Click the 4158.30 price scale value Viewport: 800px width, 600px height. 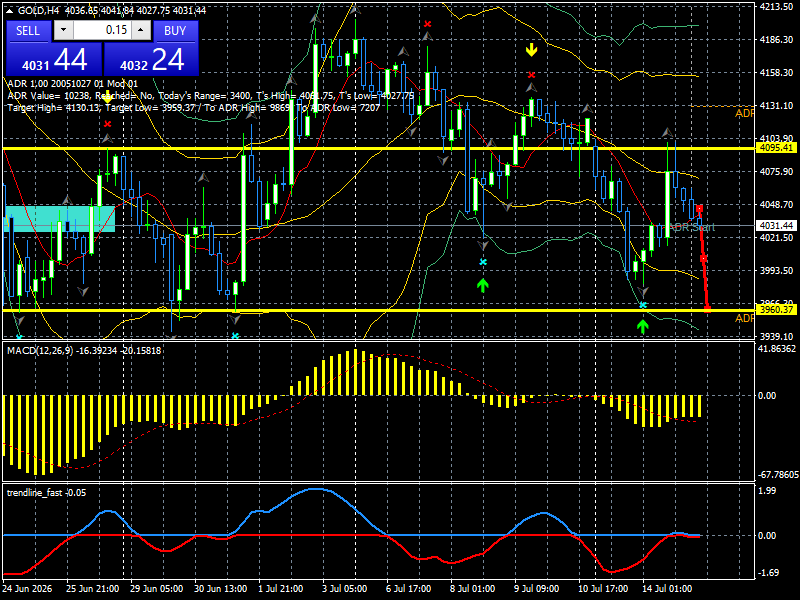click(x=776, y=72)
